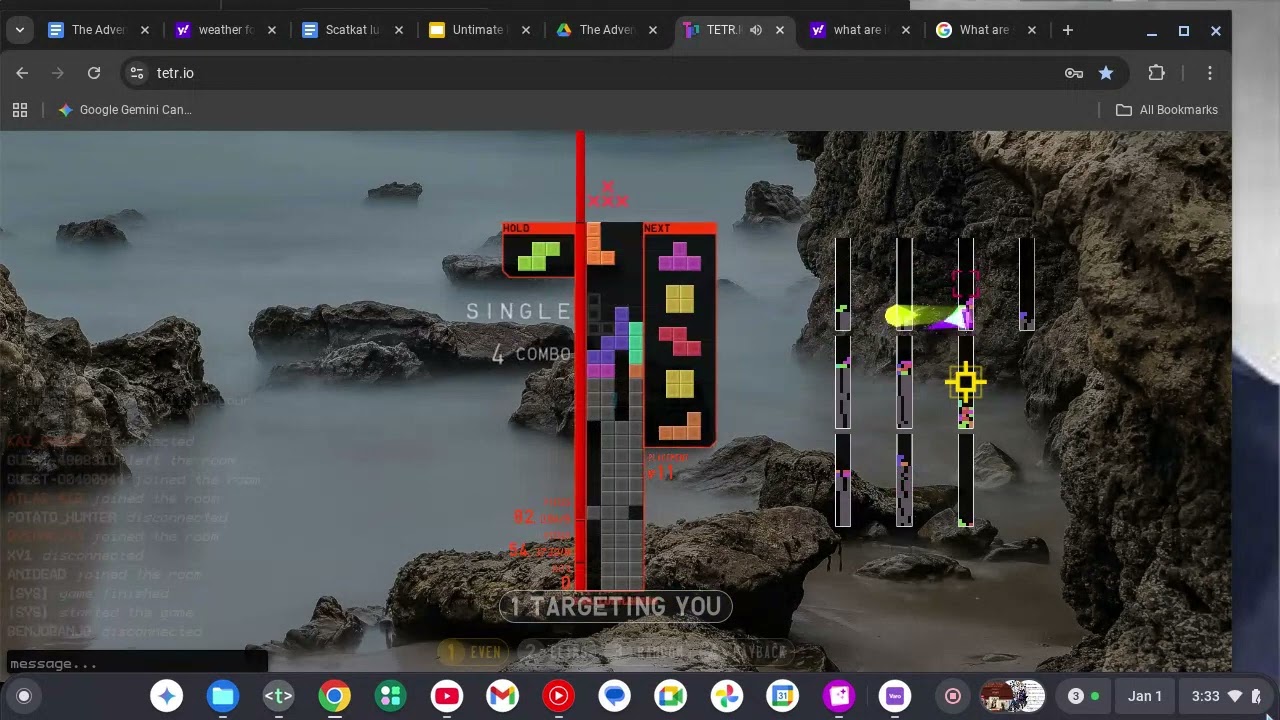The height and width of the screenshot is (720, 1280).
Task: Close the TETR.IO tab
Action: click(x=779, y=30)
